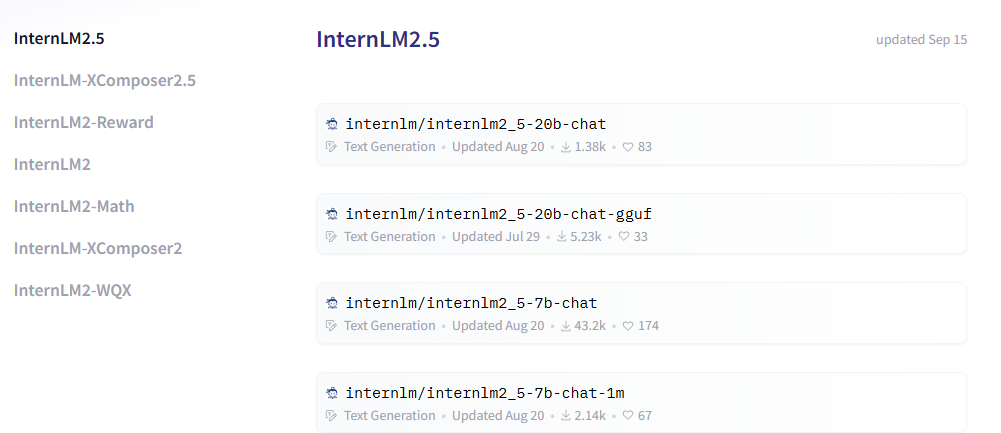The width and height of the screenshot is (1001, 433).
Task: Click the InternLM2.5 collection heading
Action: [378, 40]
